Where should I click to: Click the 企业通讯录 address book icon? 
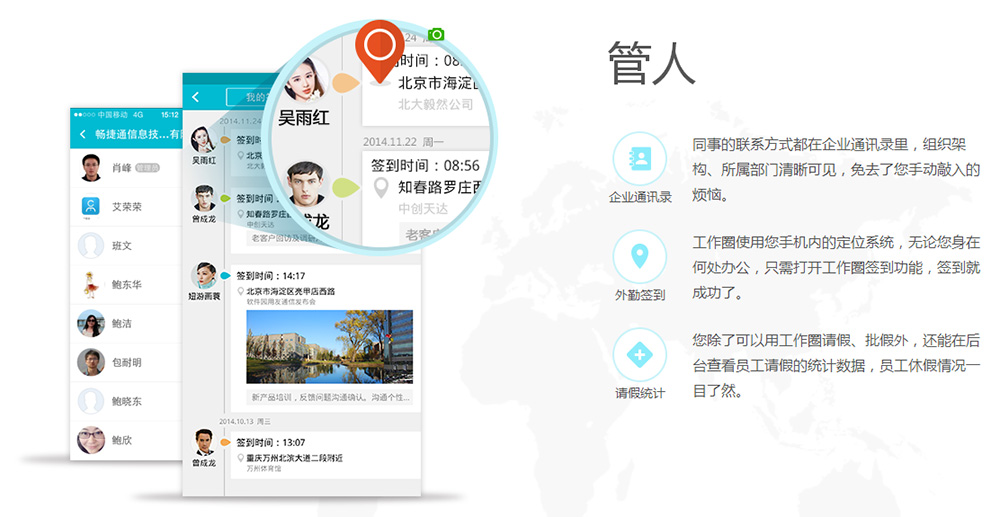coord(639,159)
